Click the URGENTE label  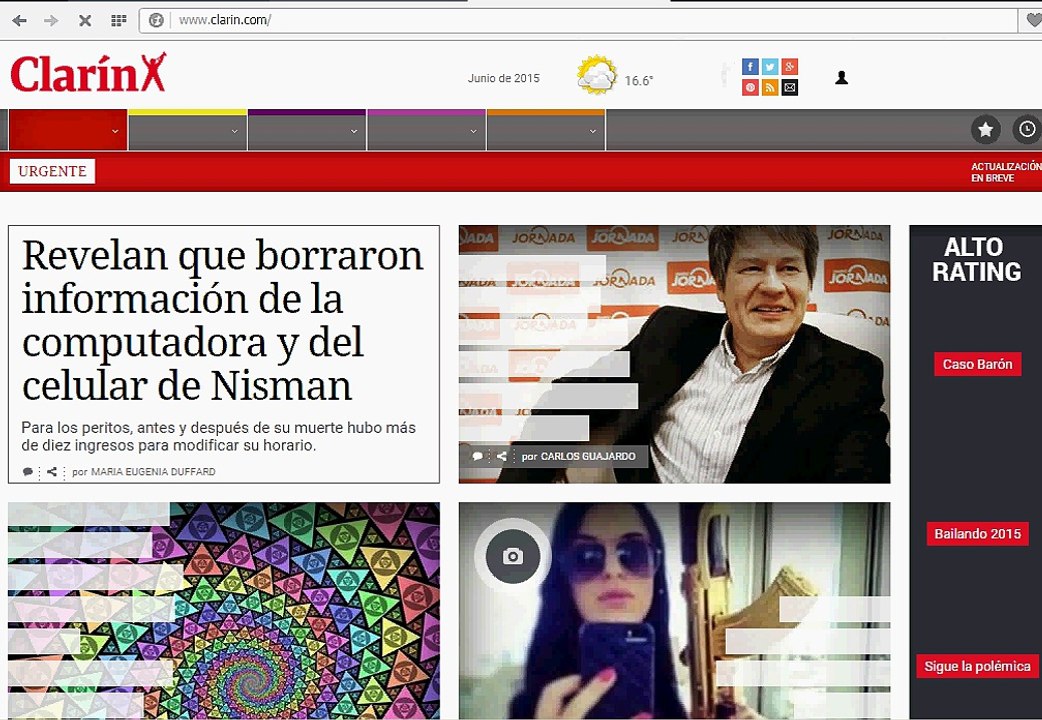point(52,171)
